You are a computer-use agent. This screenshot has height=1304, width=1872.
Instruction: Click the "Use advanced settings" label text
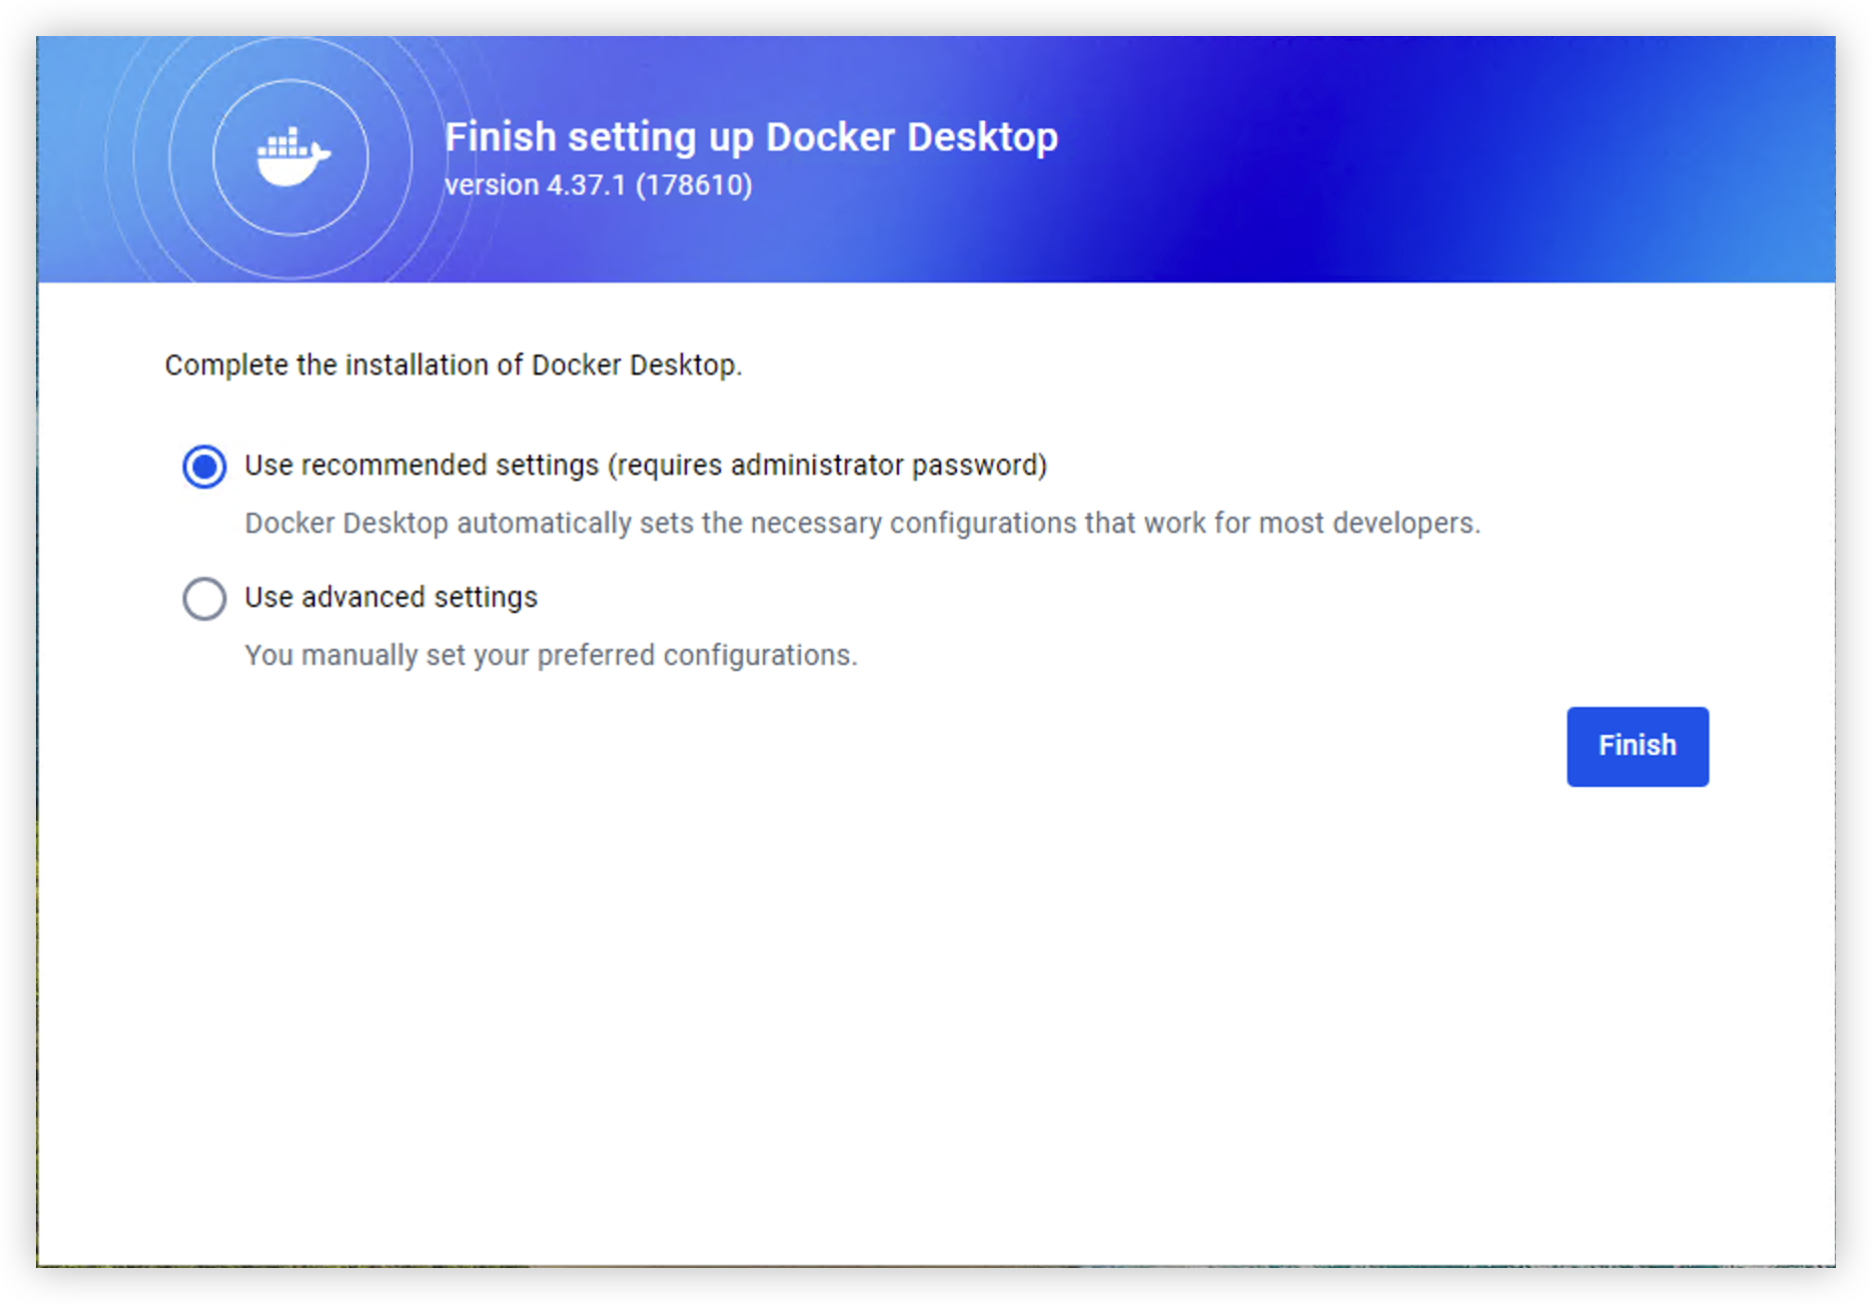pos(391,597)
